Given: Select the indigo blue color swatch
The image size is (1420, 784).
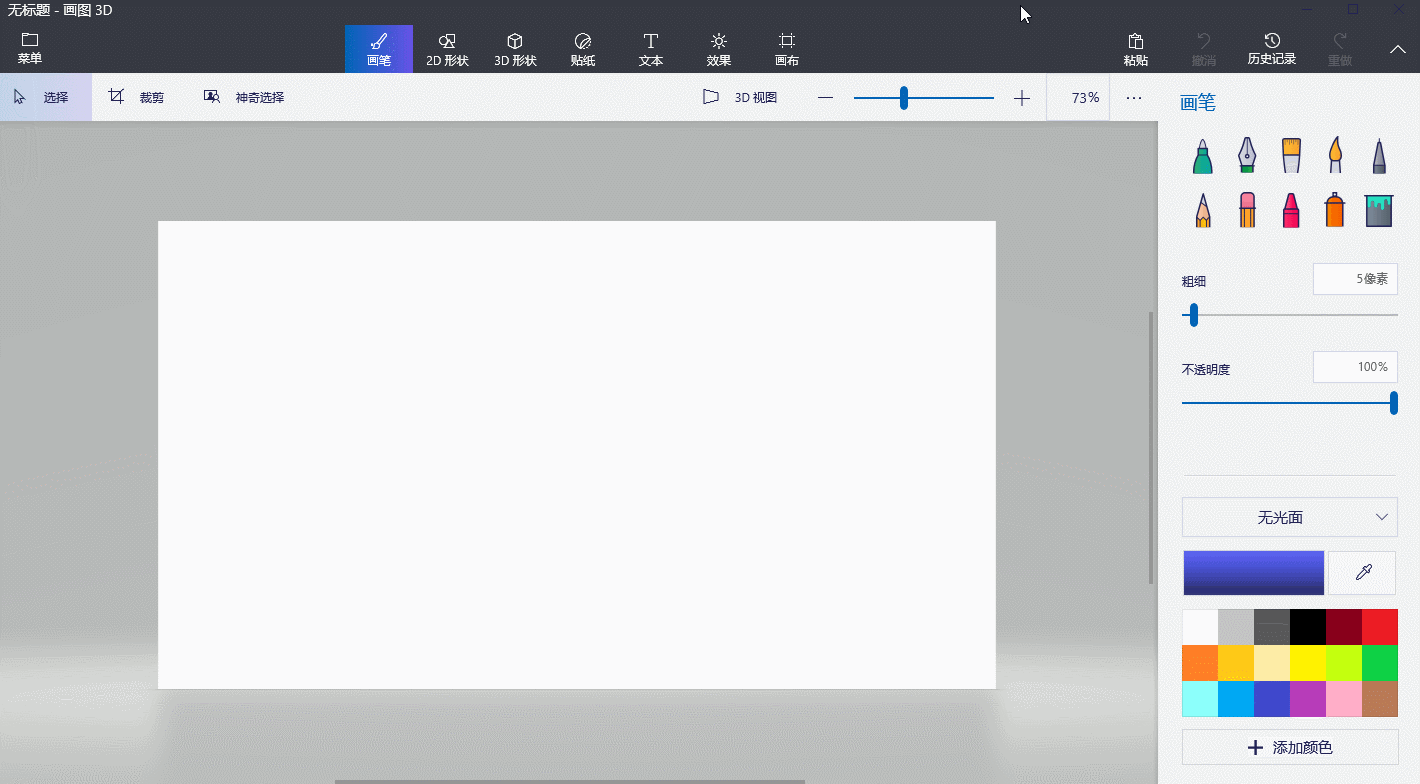Looking at the screenshot, I should pyautogui.click(x=1272, y=699).
